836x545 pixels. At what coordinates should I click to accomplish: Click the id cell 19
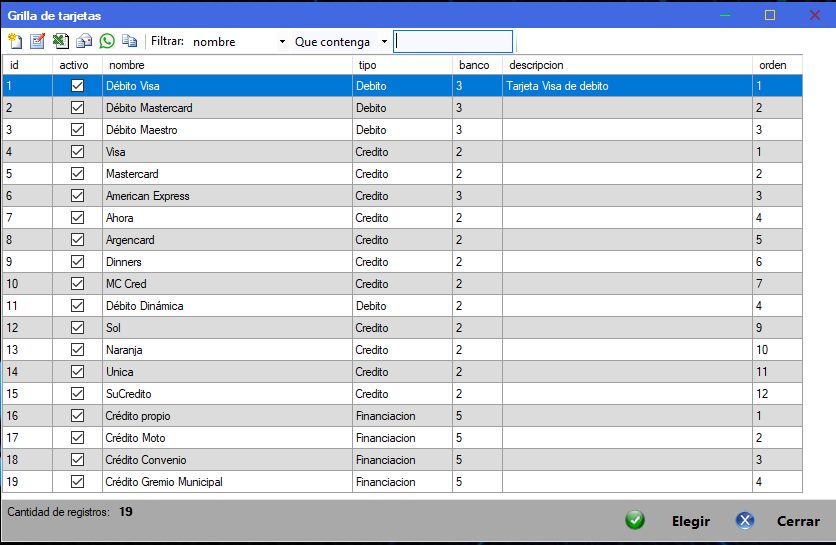pyautogui.click(x=27, y=482)
